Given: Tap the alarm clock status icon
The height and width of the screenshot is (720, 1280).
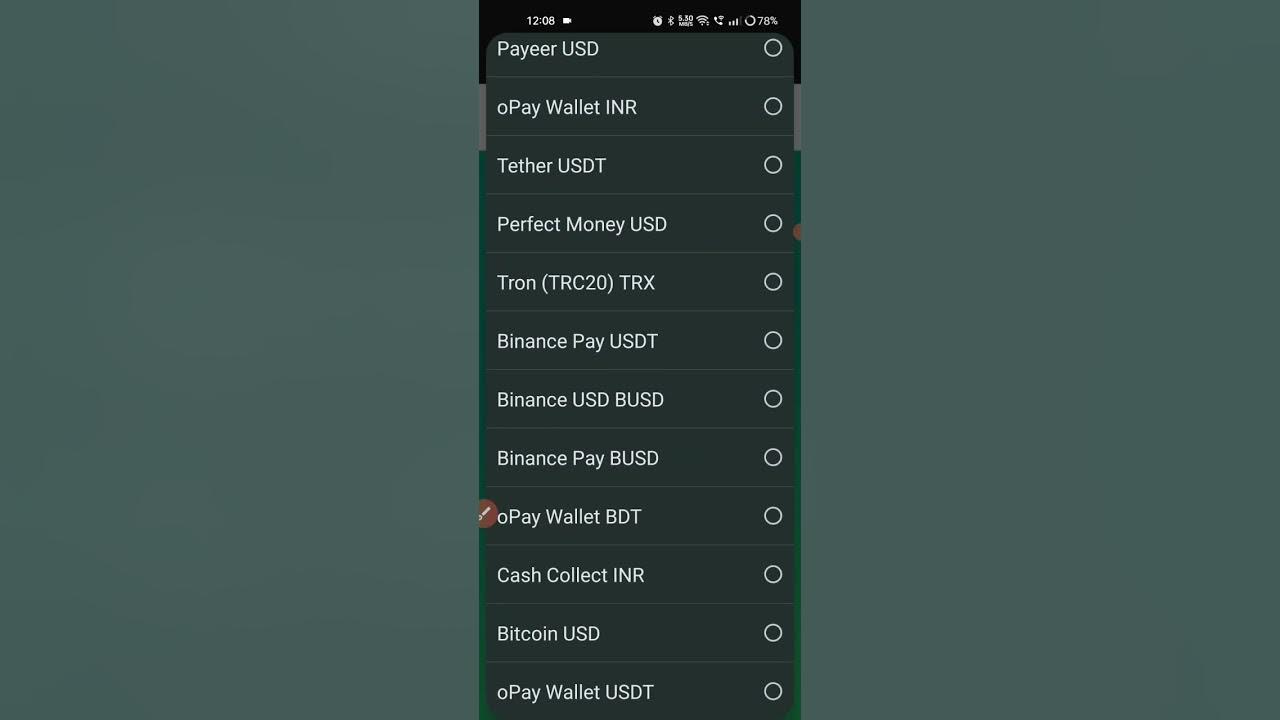Looking at the screenshot, I should [x=657, y=21].
